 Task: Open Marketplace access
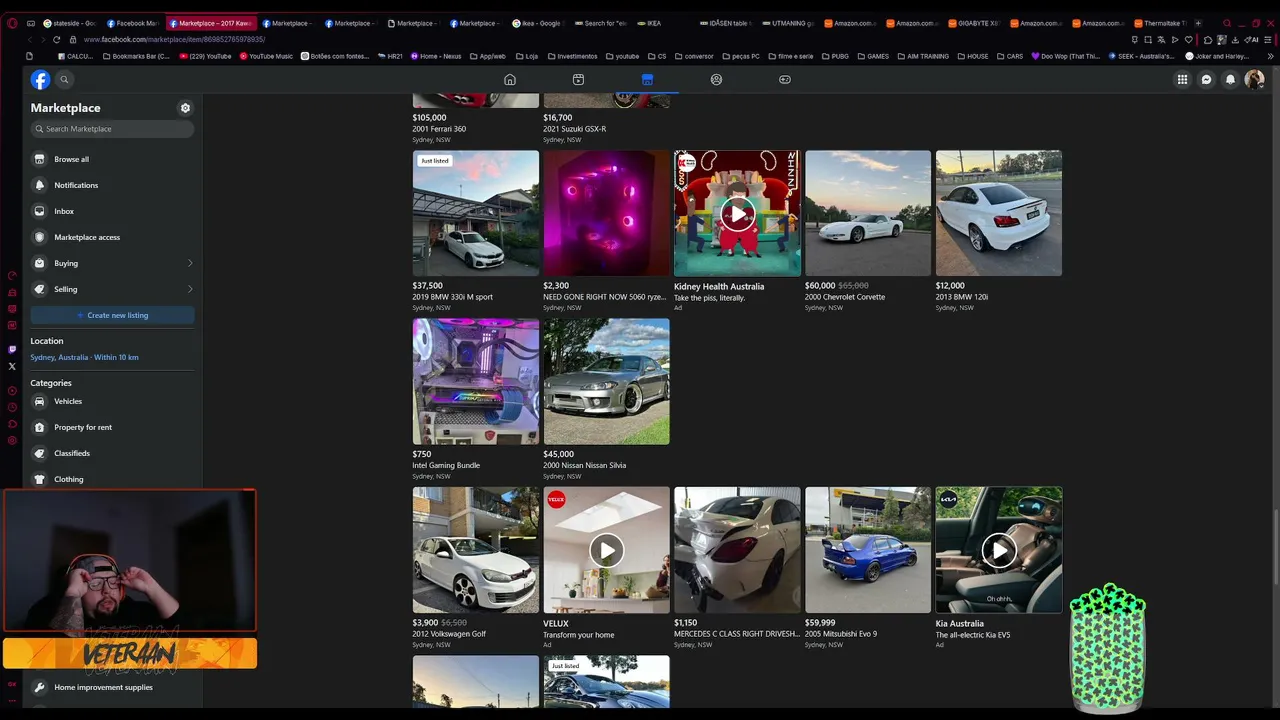(x=112, y=237)
